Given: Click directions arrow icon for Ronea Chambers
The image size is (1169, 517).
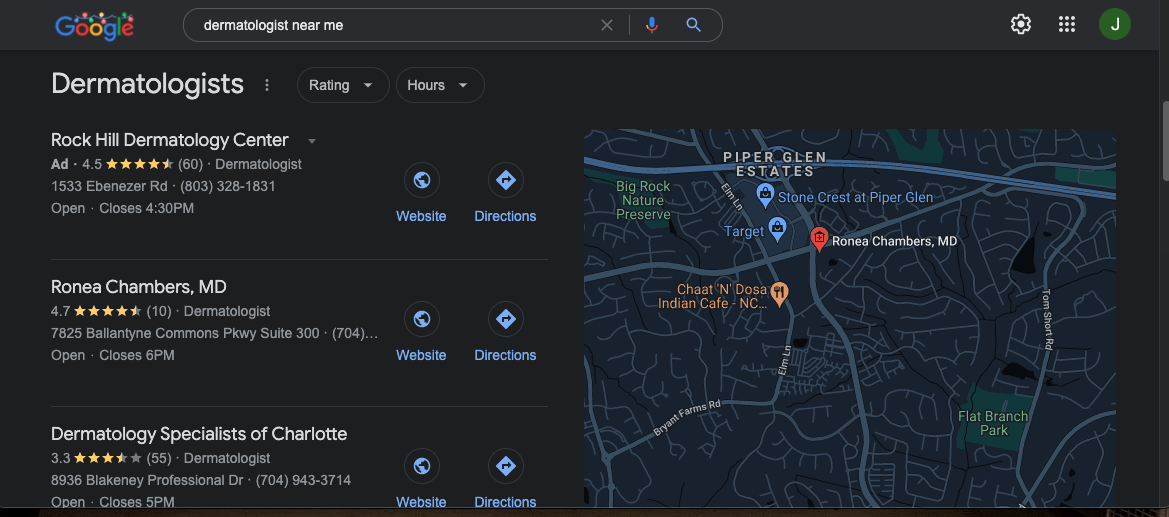Looking at the screenshot, I should 505,319.
